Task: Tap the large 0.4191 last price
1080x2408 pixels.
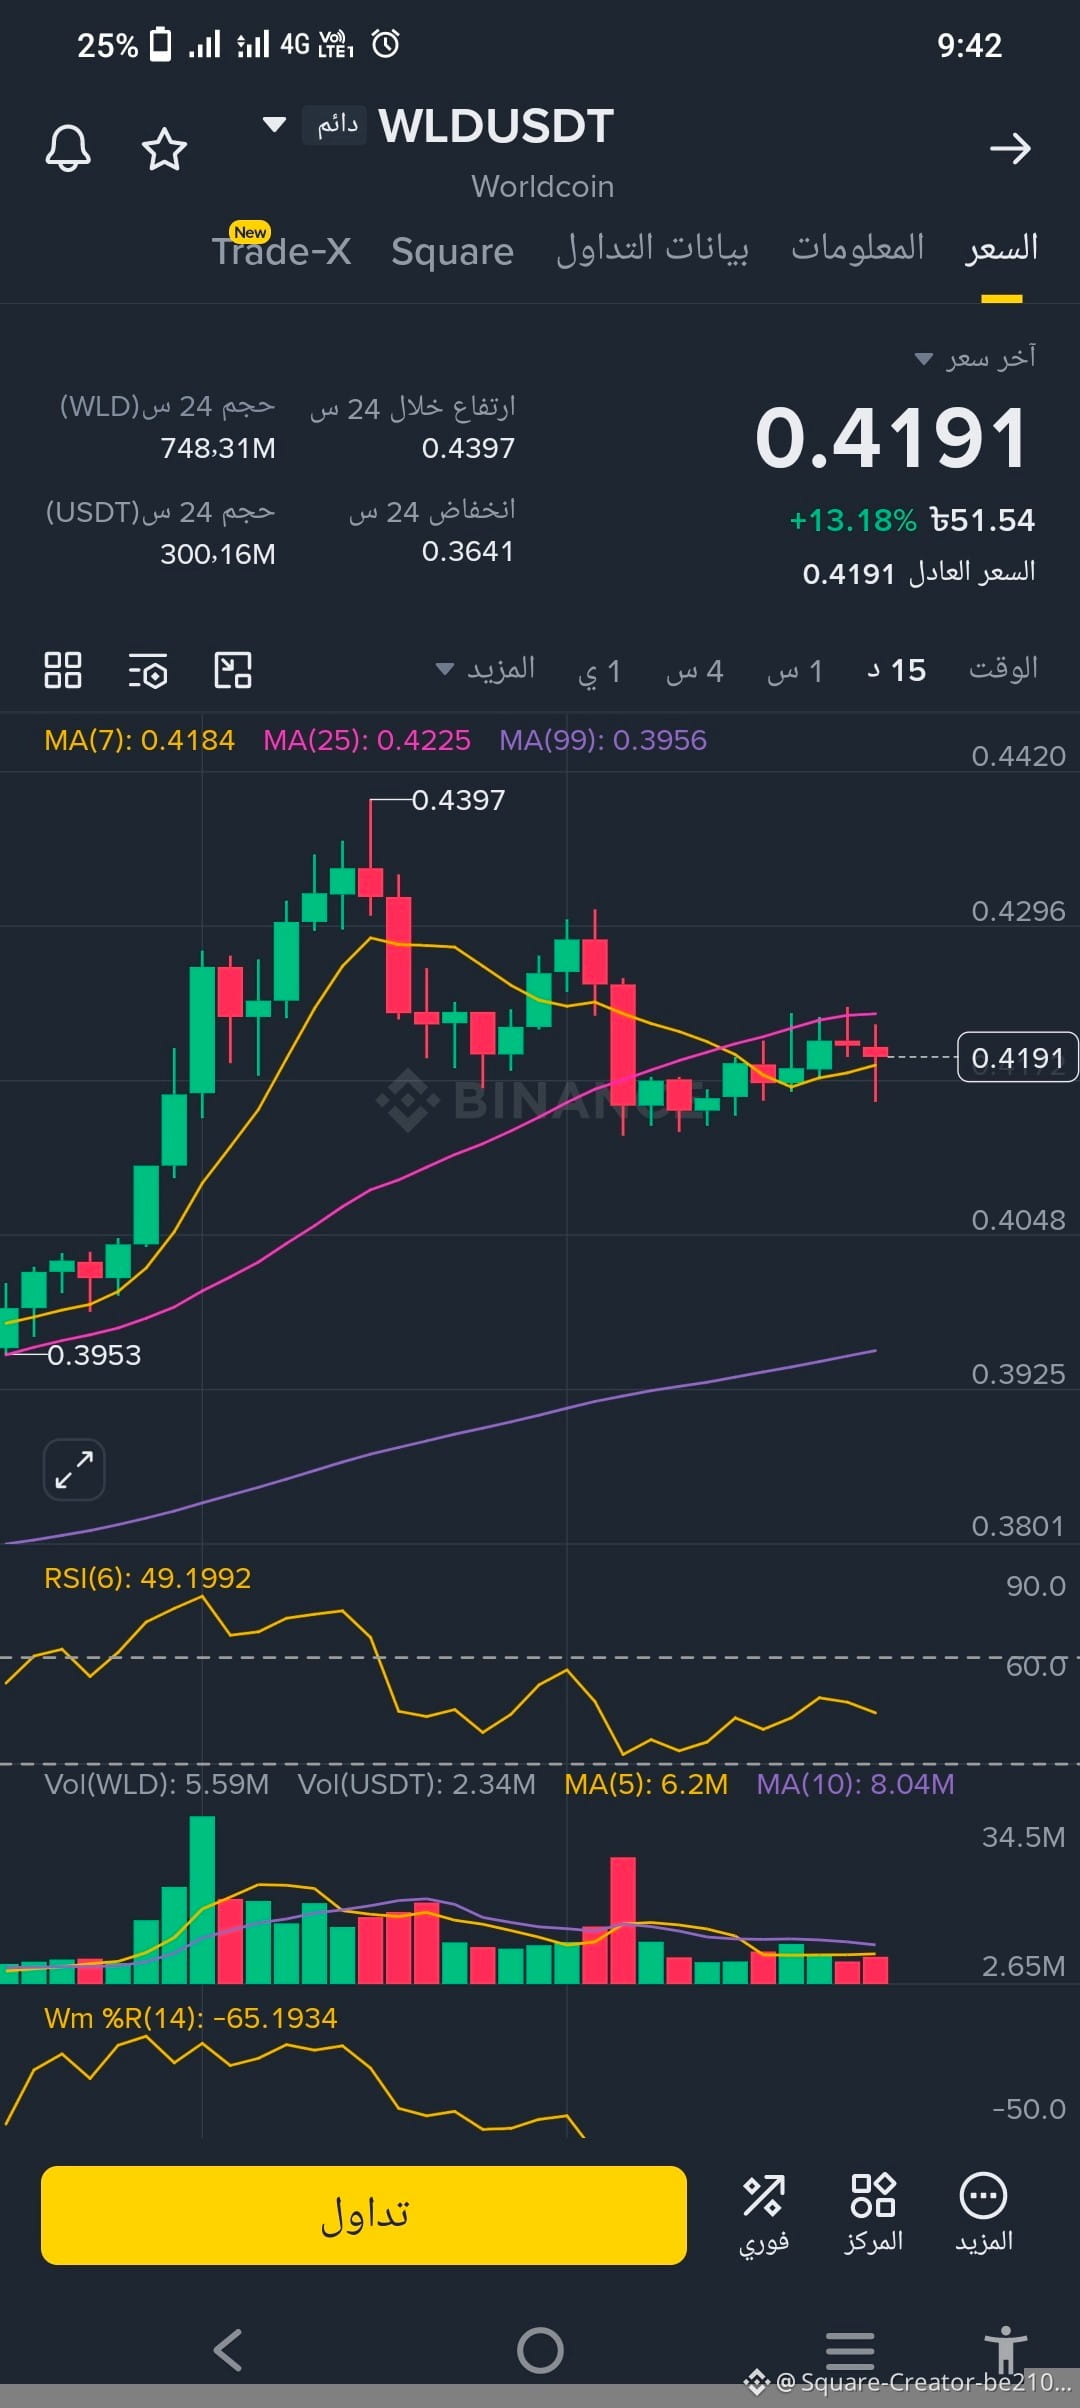Action: pyautogui.click(x=891, y=438)
